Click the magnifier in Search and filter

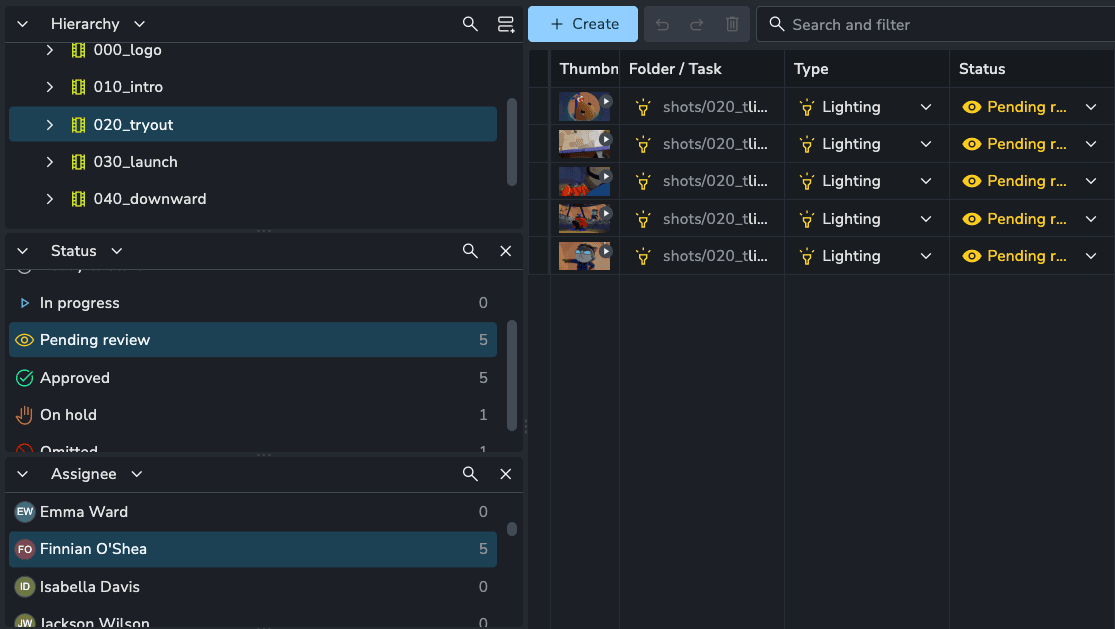(777, 24)
